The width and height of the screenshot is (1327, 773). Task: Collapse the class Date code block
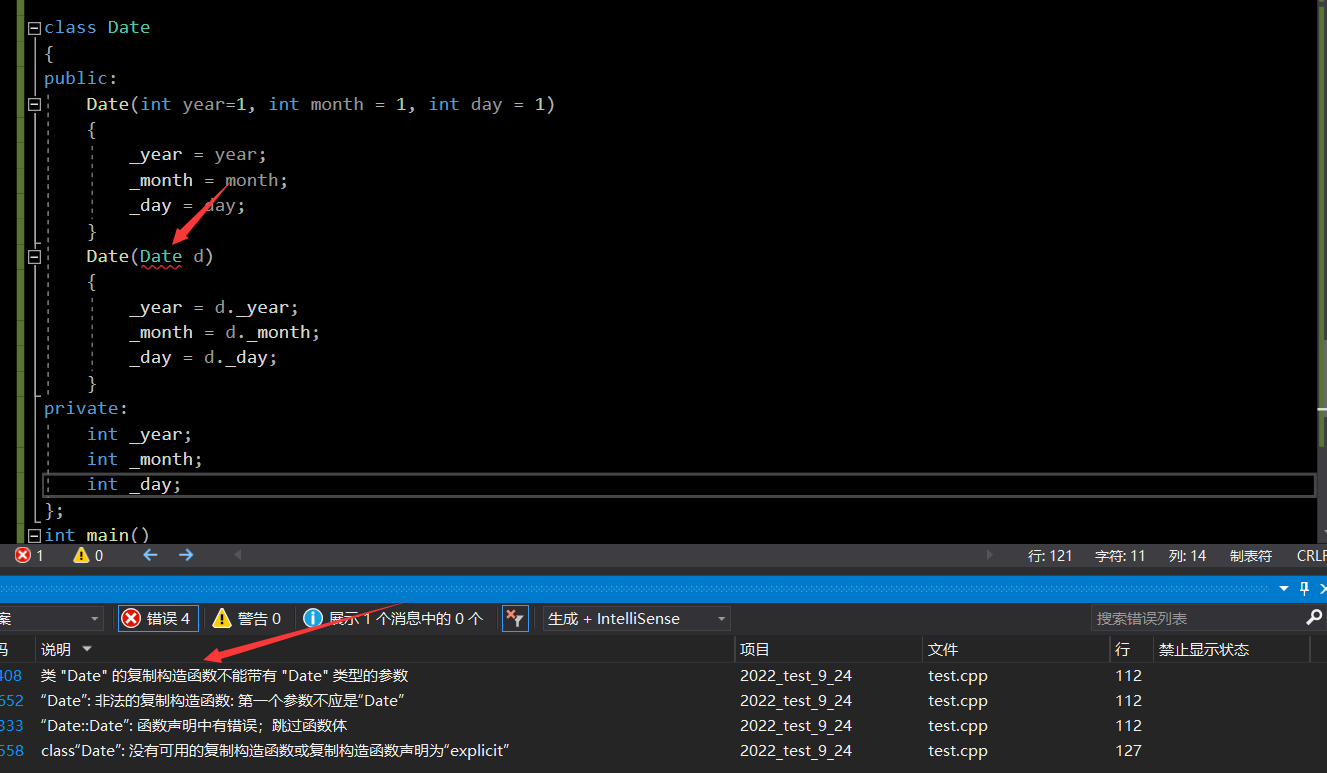(34, 29)
